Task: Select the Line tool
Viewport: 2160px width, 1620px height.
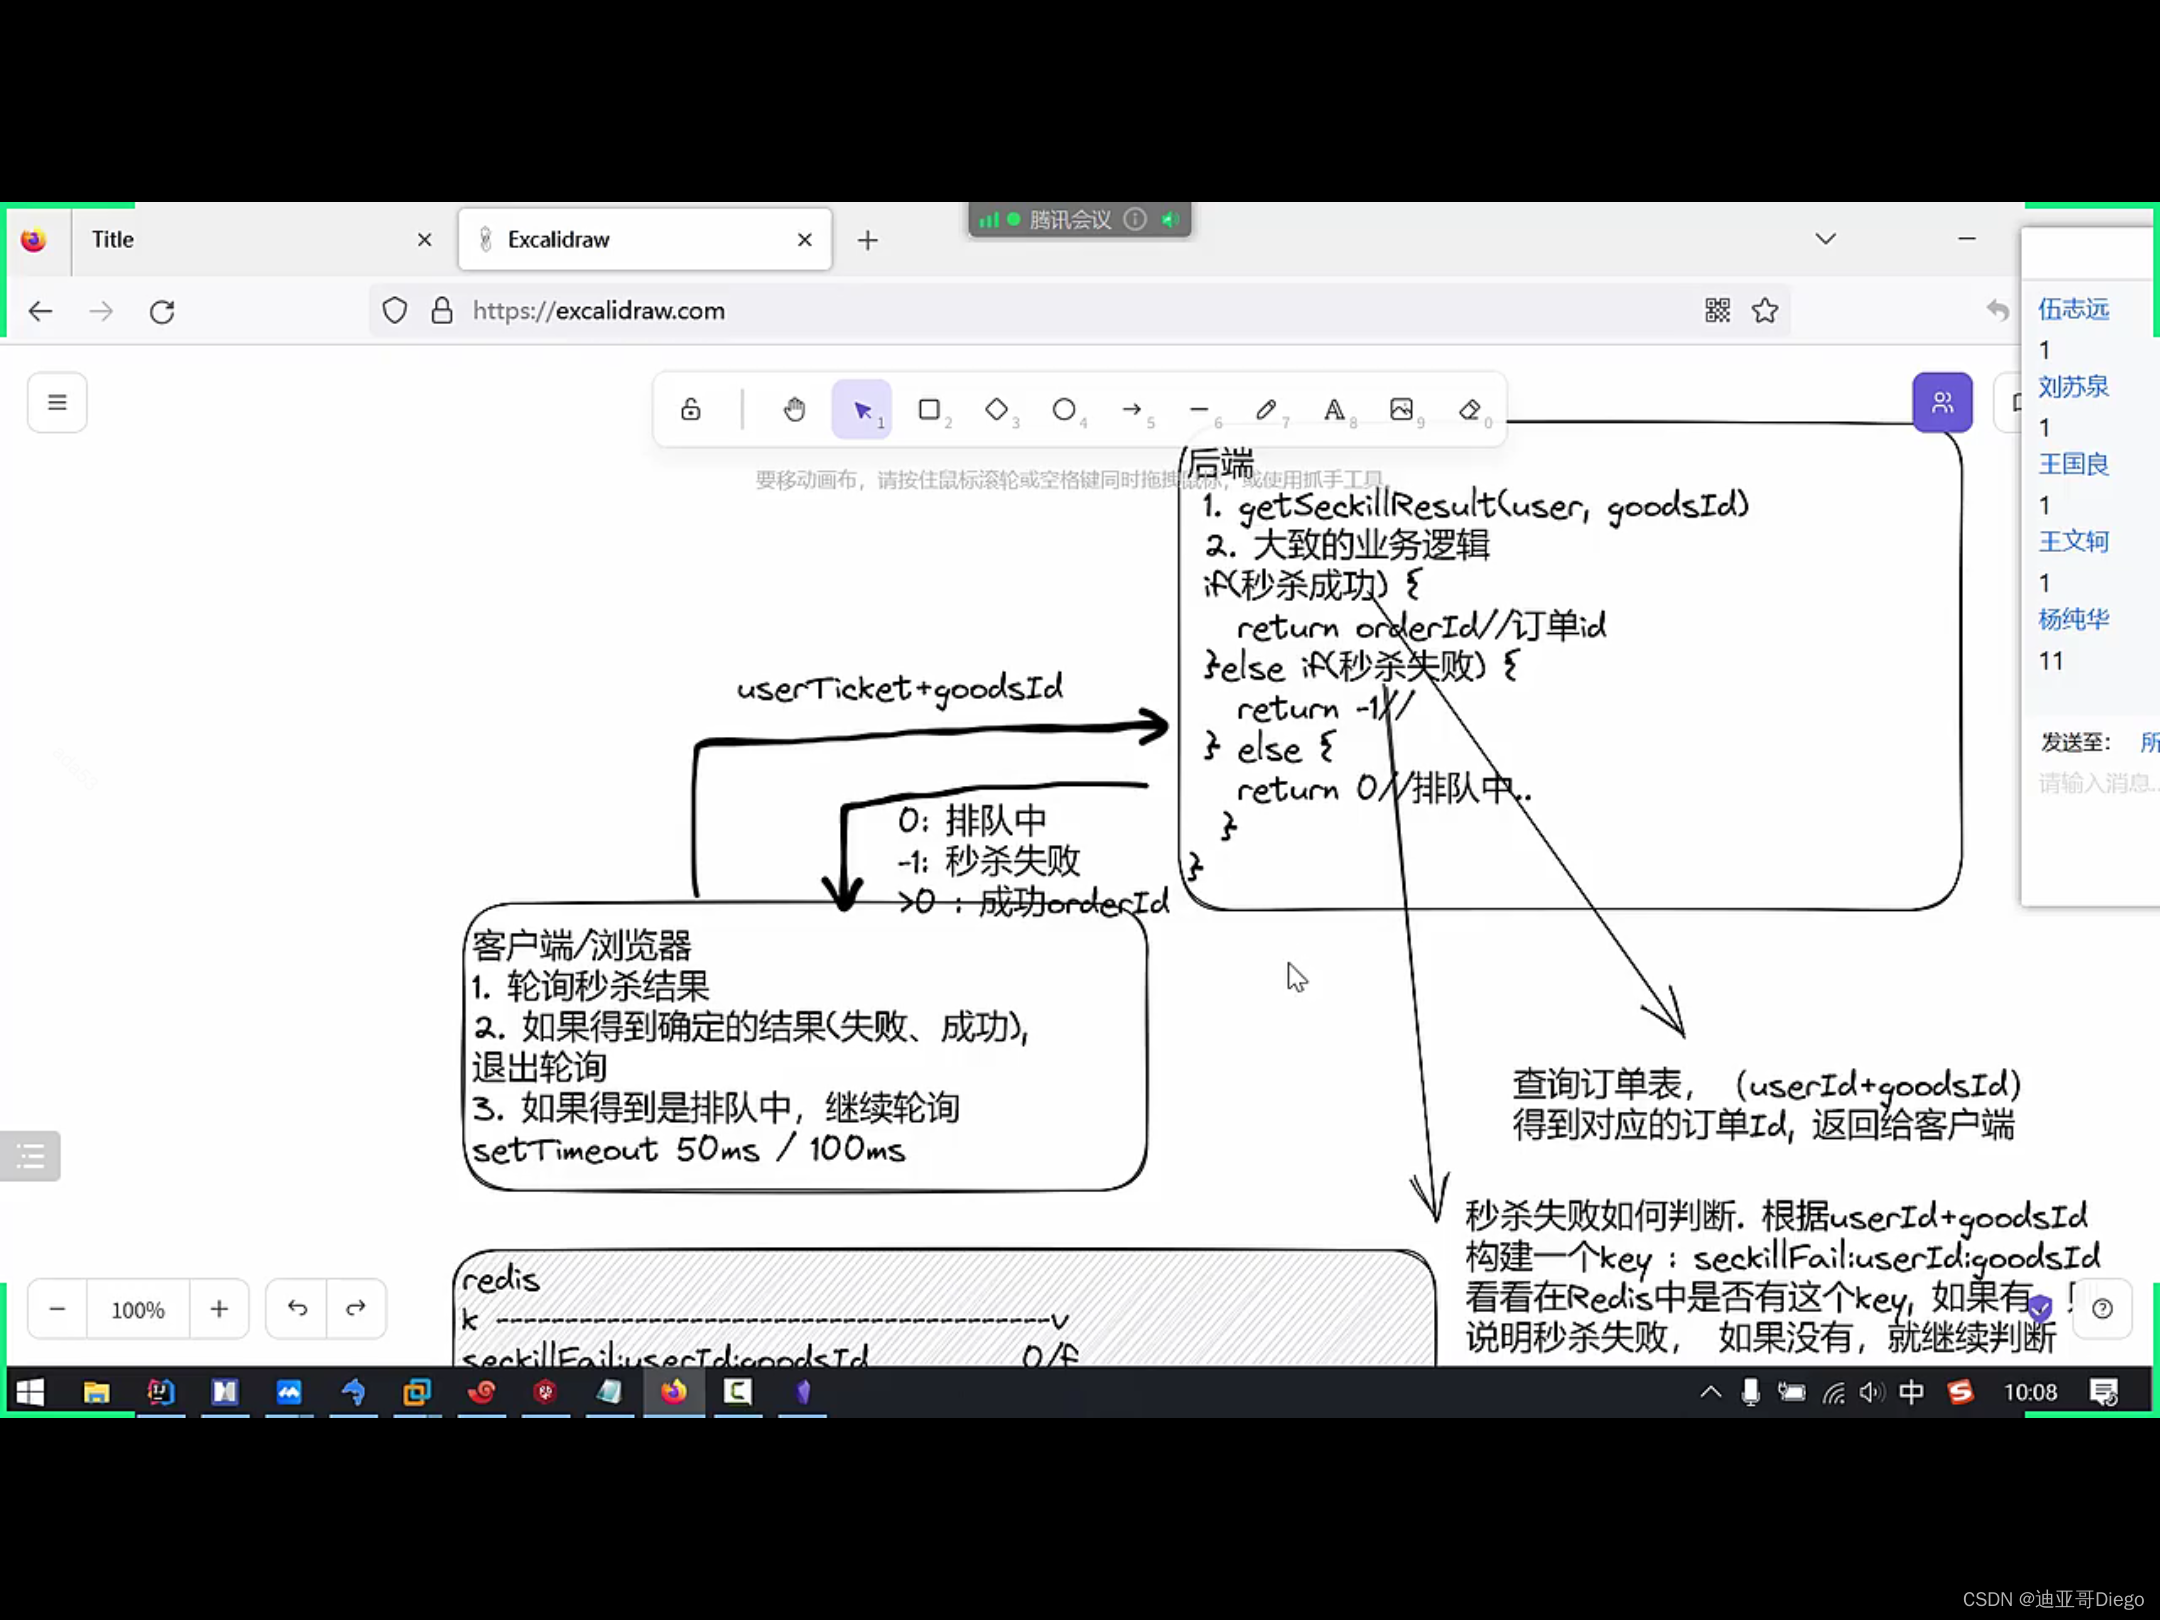Action: click(x=1199, y=409)
